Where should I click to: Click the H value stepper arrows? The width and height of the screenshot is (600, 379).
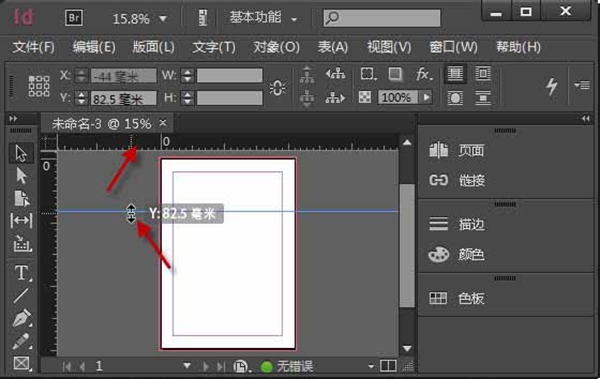point(187,98)
